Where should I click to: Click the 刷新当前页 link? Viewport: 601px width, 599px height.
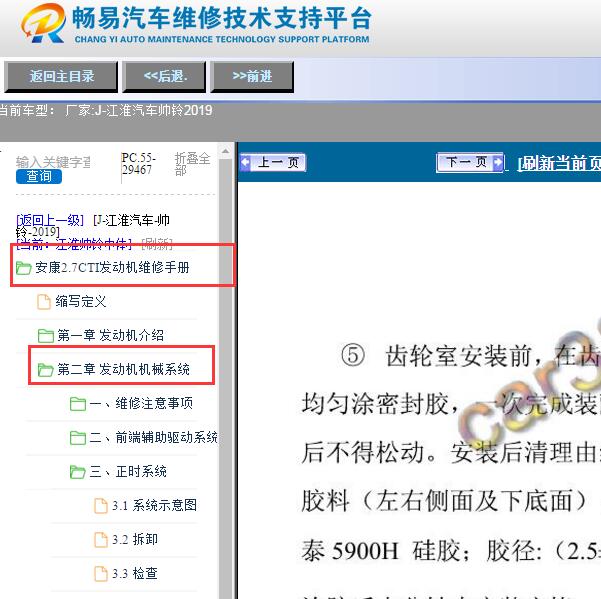[x=559, y=164]
